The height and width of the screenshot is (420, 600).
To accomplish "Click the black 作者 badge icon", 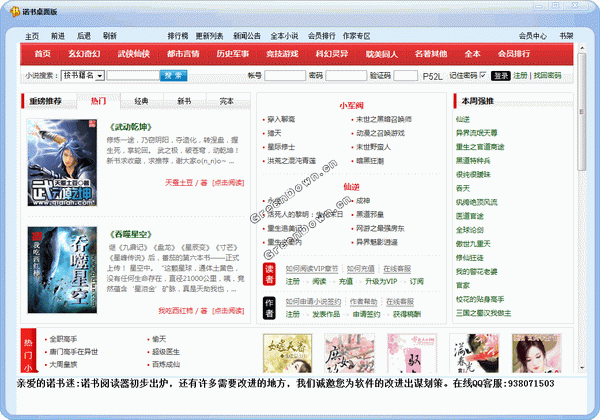I will click(x=269, y=308).
